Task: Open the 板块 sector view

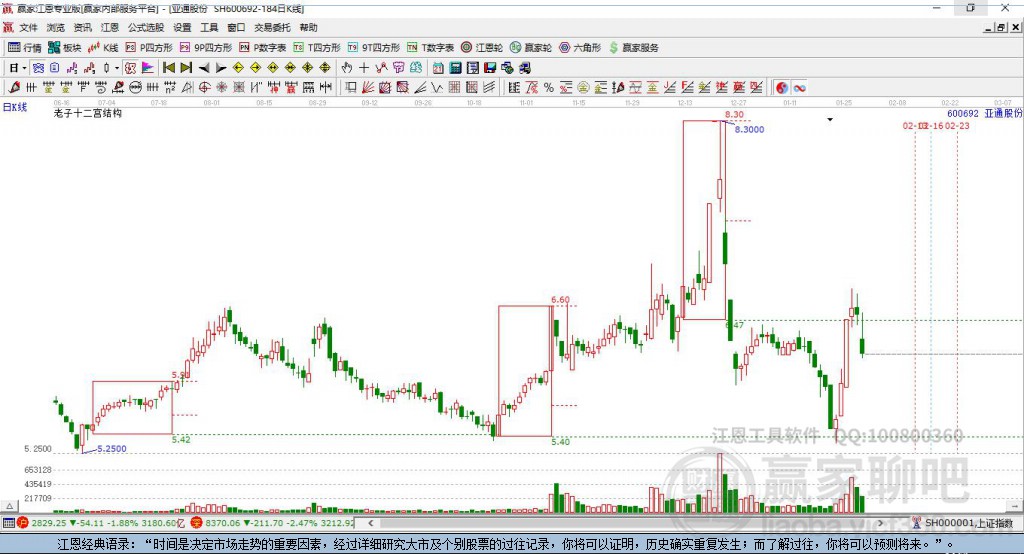Action: [x=64, y=48]
